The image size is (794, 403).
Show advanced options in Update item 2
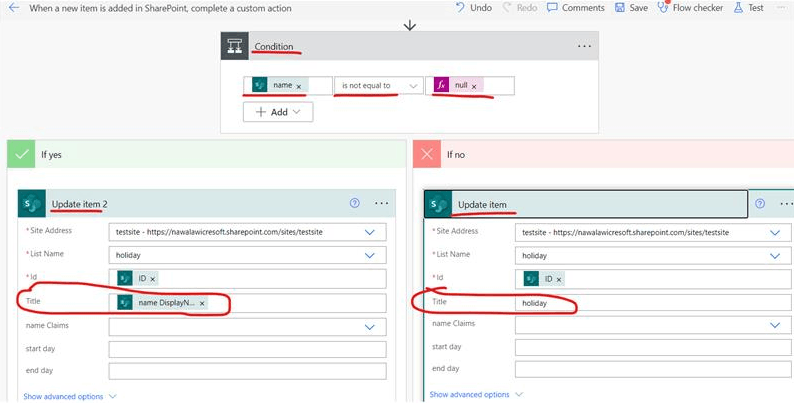tap(70, 396)
